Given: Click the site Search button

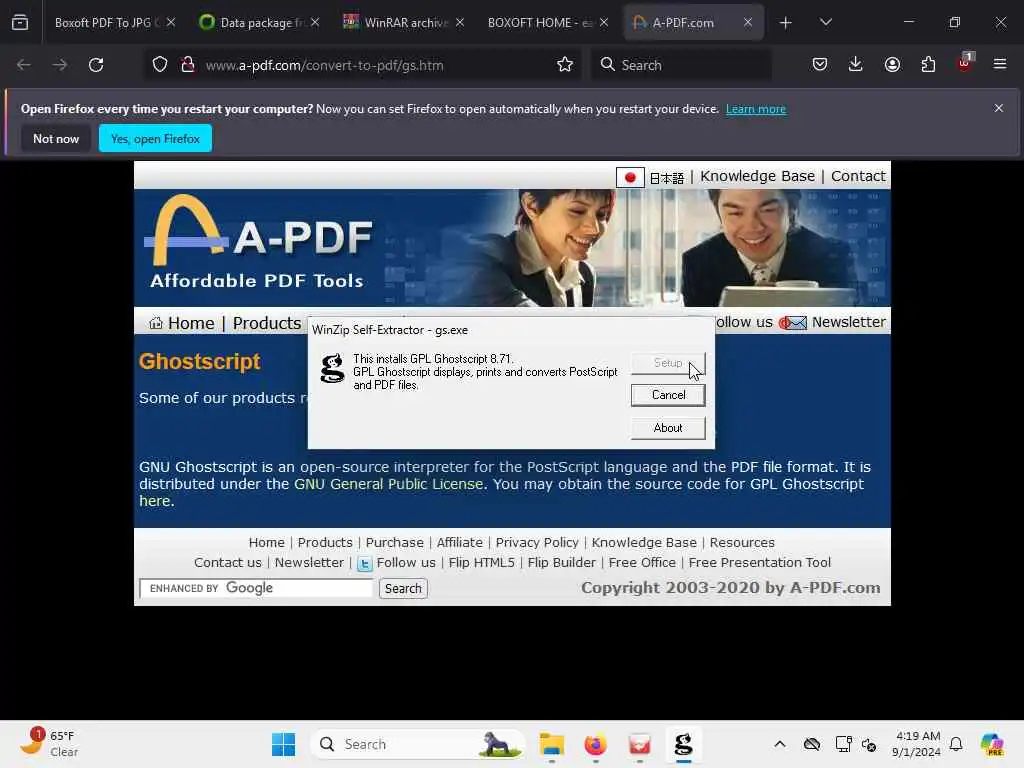Looking at the screenshot, I should [x=403, y=588].
